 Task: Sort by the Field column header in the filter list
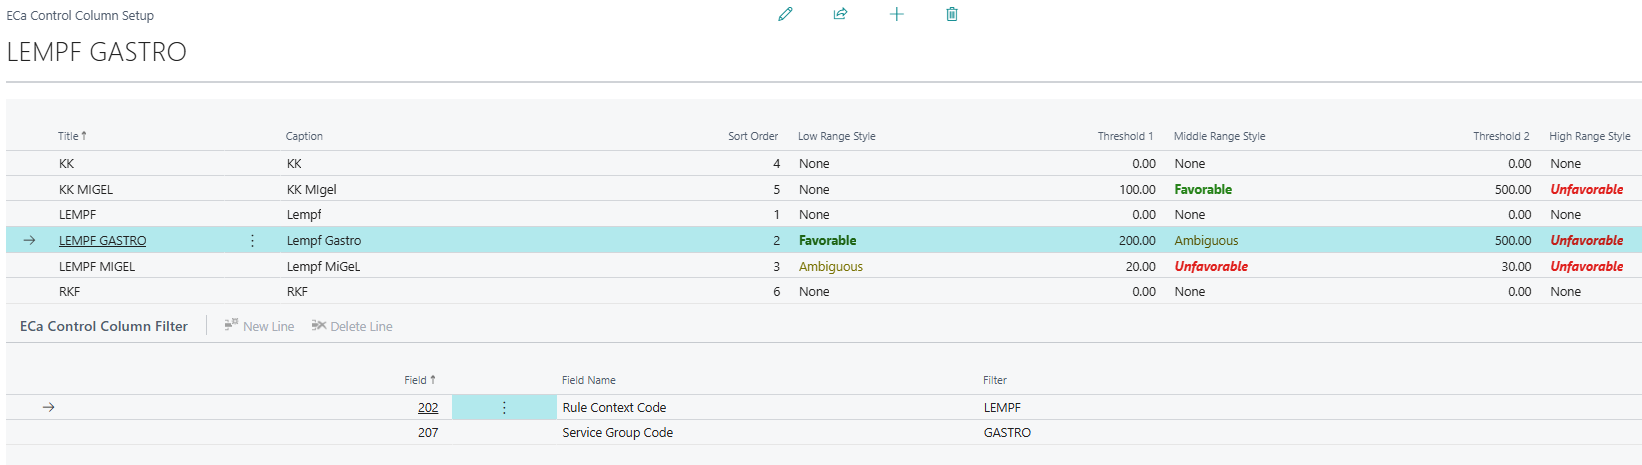pyautogui.click(x=420, y=380)
